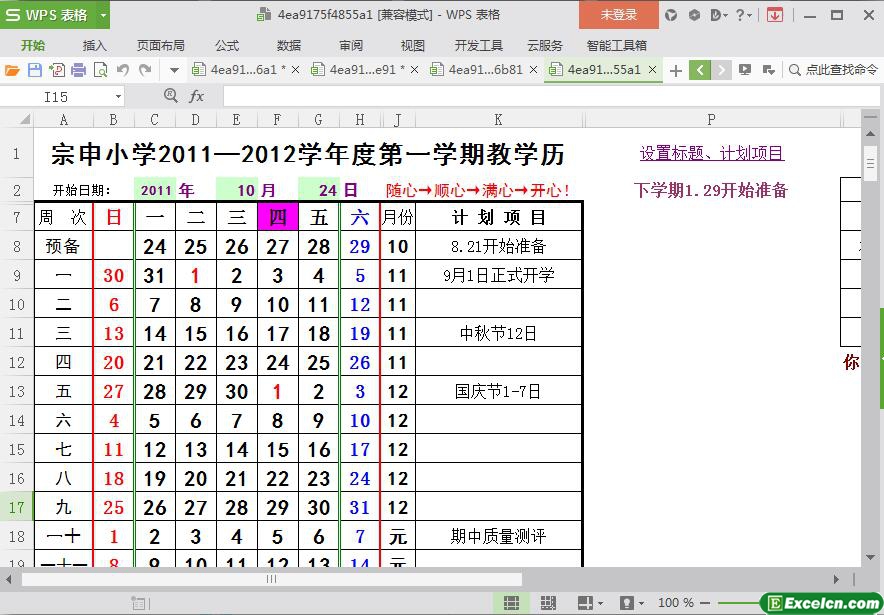Expand the Name Box dropdown showing I15
The image size is (884, 615).
(x=118, y=96)
